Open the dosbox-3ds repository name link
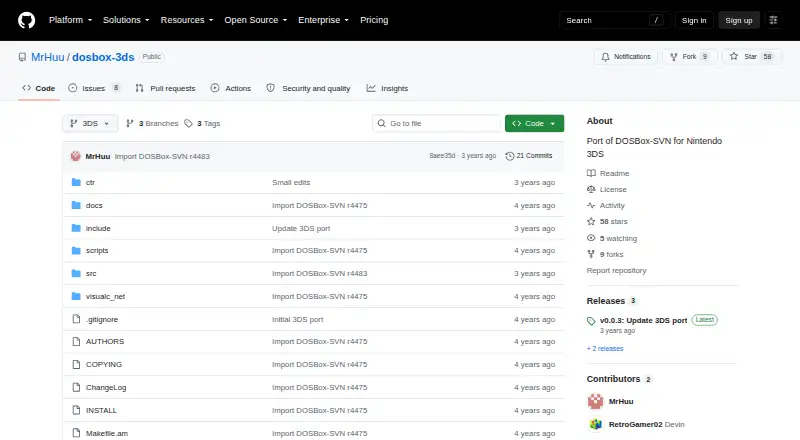 click(103, 57)
